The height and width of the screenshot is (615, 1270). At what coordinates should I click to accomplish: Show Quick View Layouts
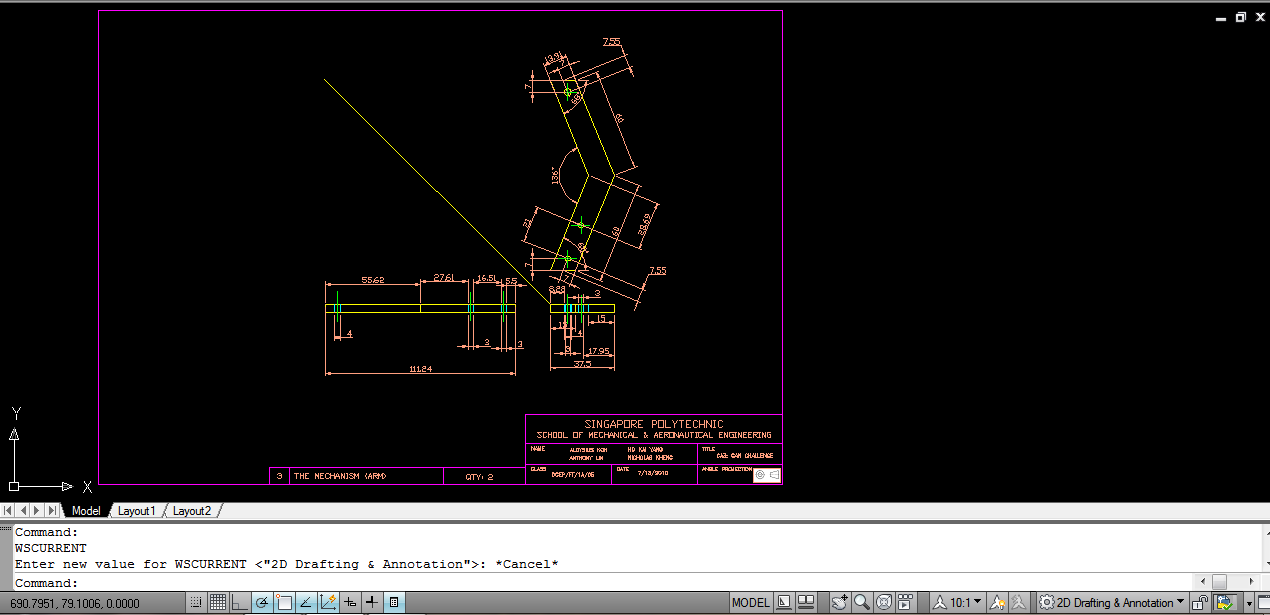click(783, 602)
